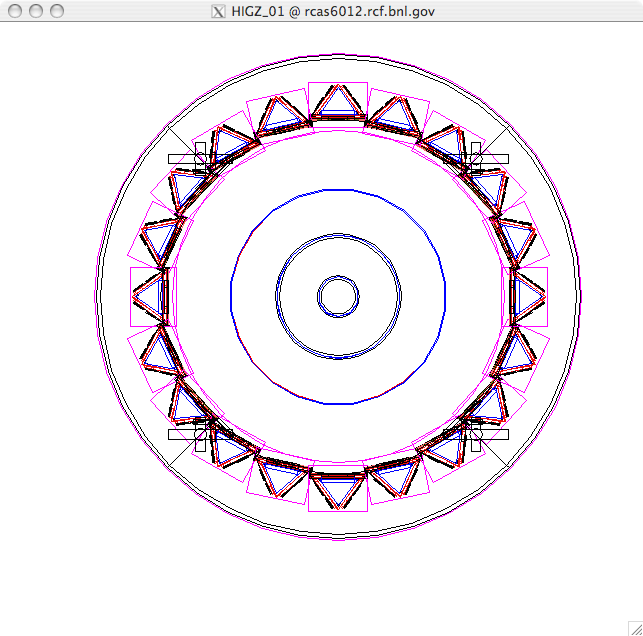Minimize the HIGZ_01 window
The width and height of the screenshot is (643, 636).
[x=35, y=10]
